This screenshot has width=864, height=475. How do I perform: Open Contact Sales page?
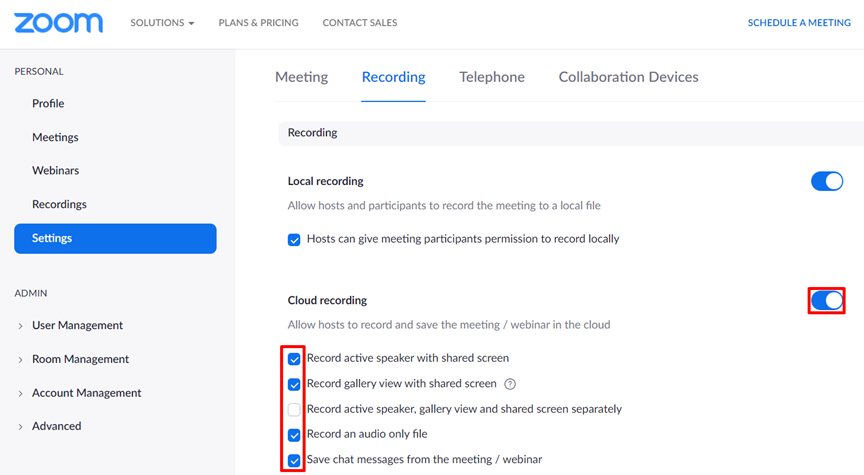(360, 23)
